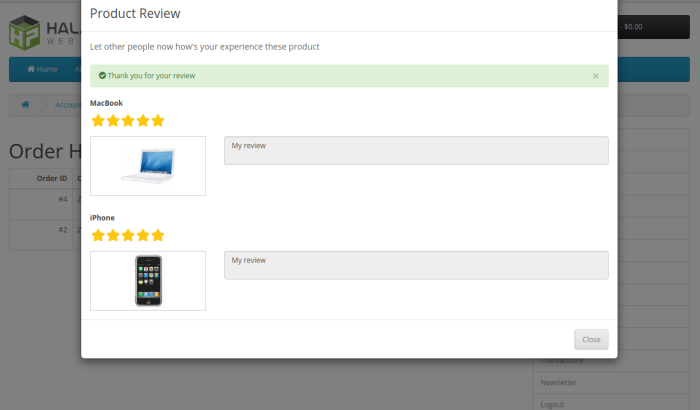This screenshot has height=410, width=700.
Task: Dismiss the Thank you alert with the X
Action: (x=595, y=76)
